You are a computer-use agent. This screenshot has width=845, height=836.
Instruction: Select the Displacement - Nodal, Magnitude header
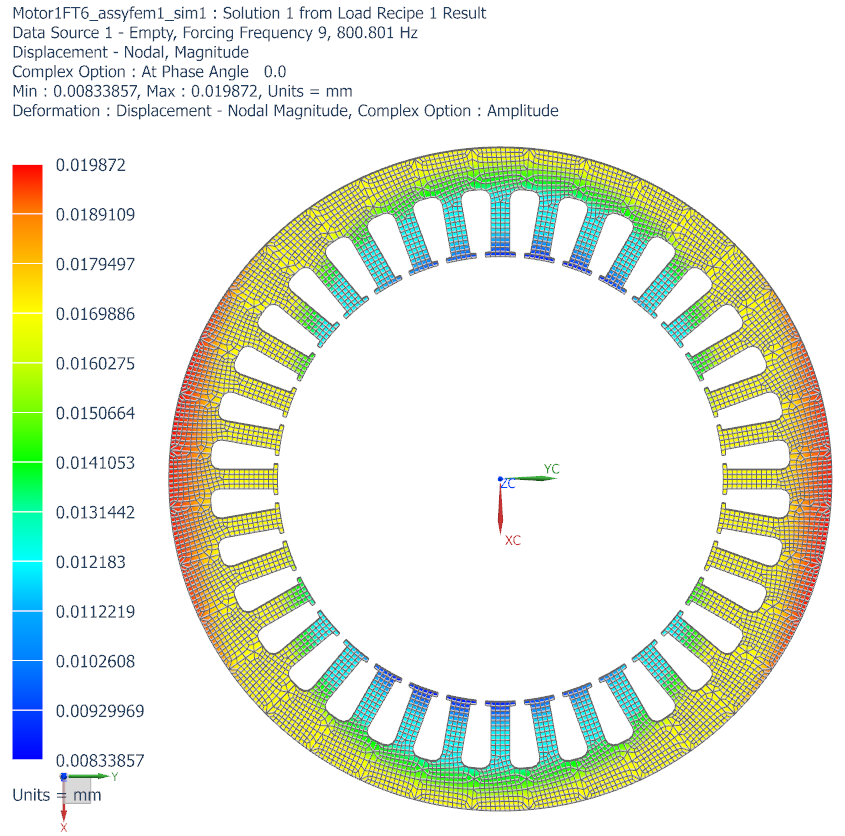click(130, 52)
